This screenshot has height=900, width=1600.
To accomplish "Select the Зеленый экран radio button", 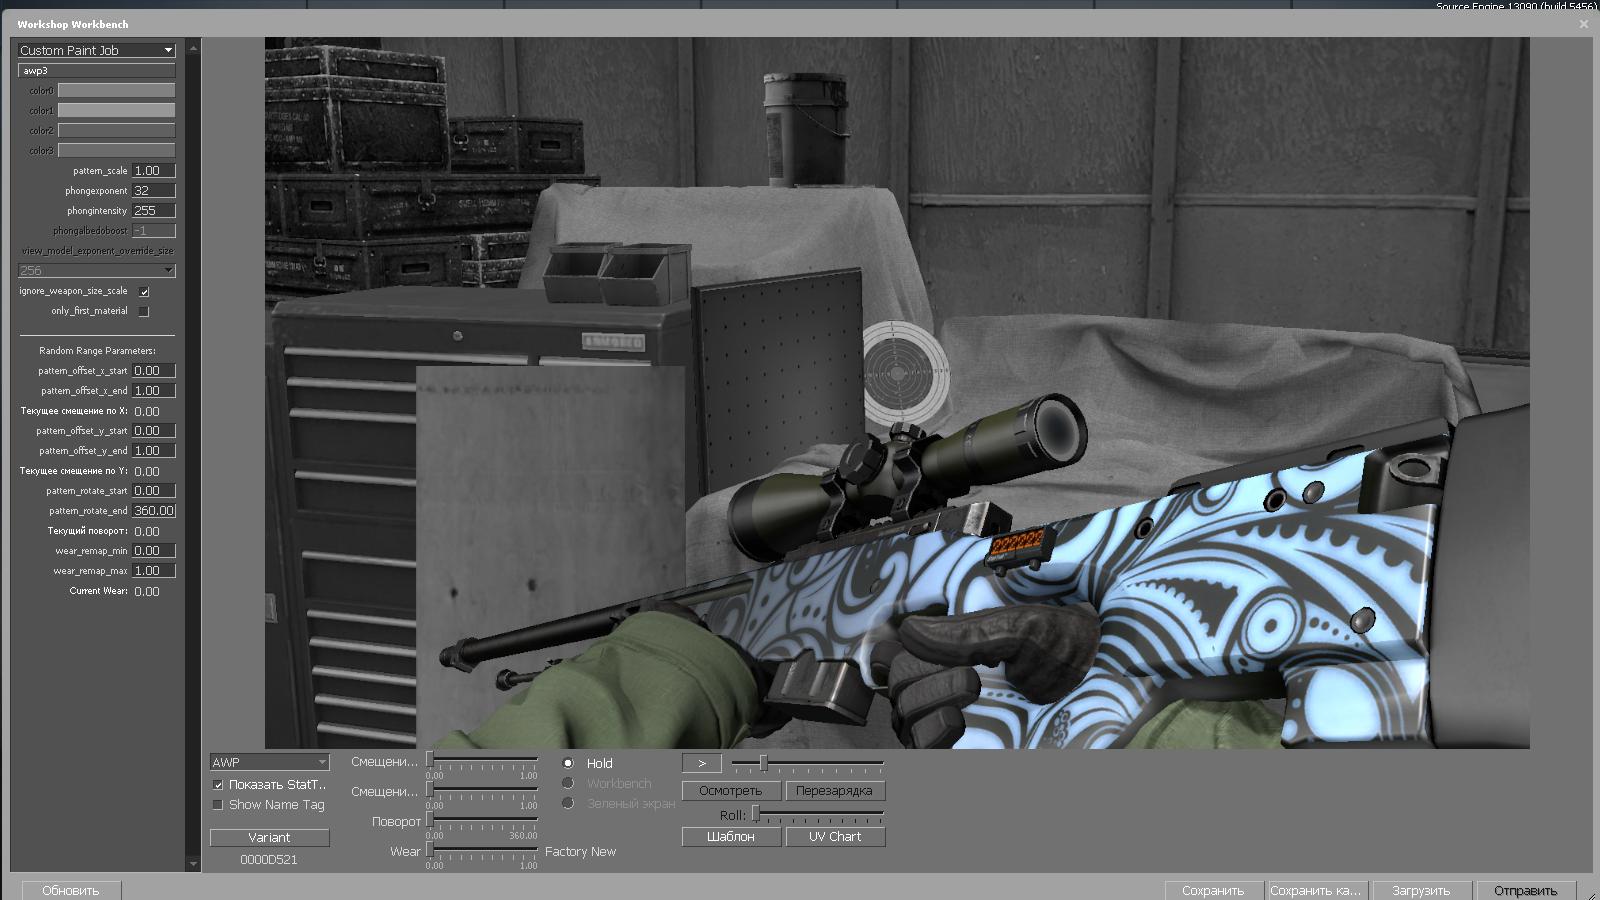I will [x=568, y=803].
